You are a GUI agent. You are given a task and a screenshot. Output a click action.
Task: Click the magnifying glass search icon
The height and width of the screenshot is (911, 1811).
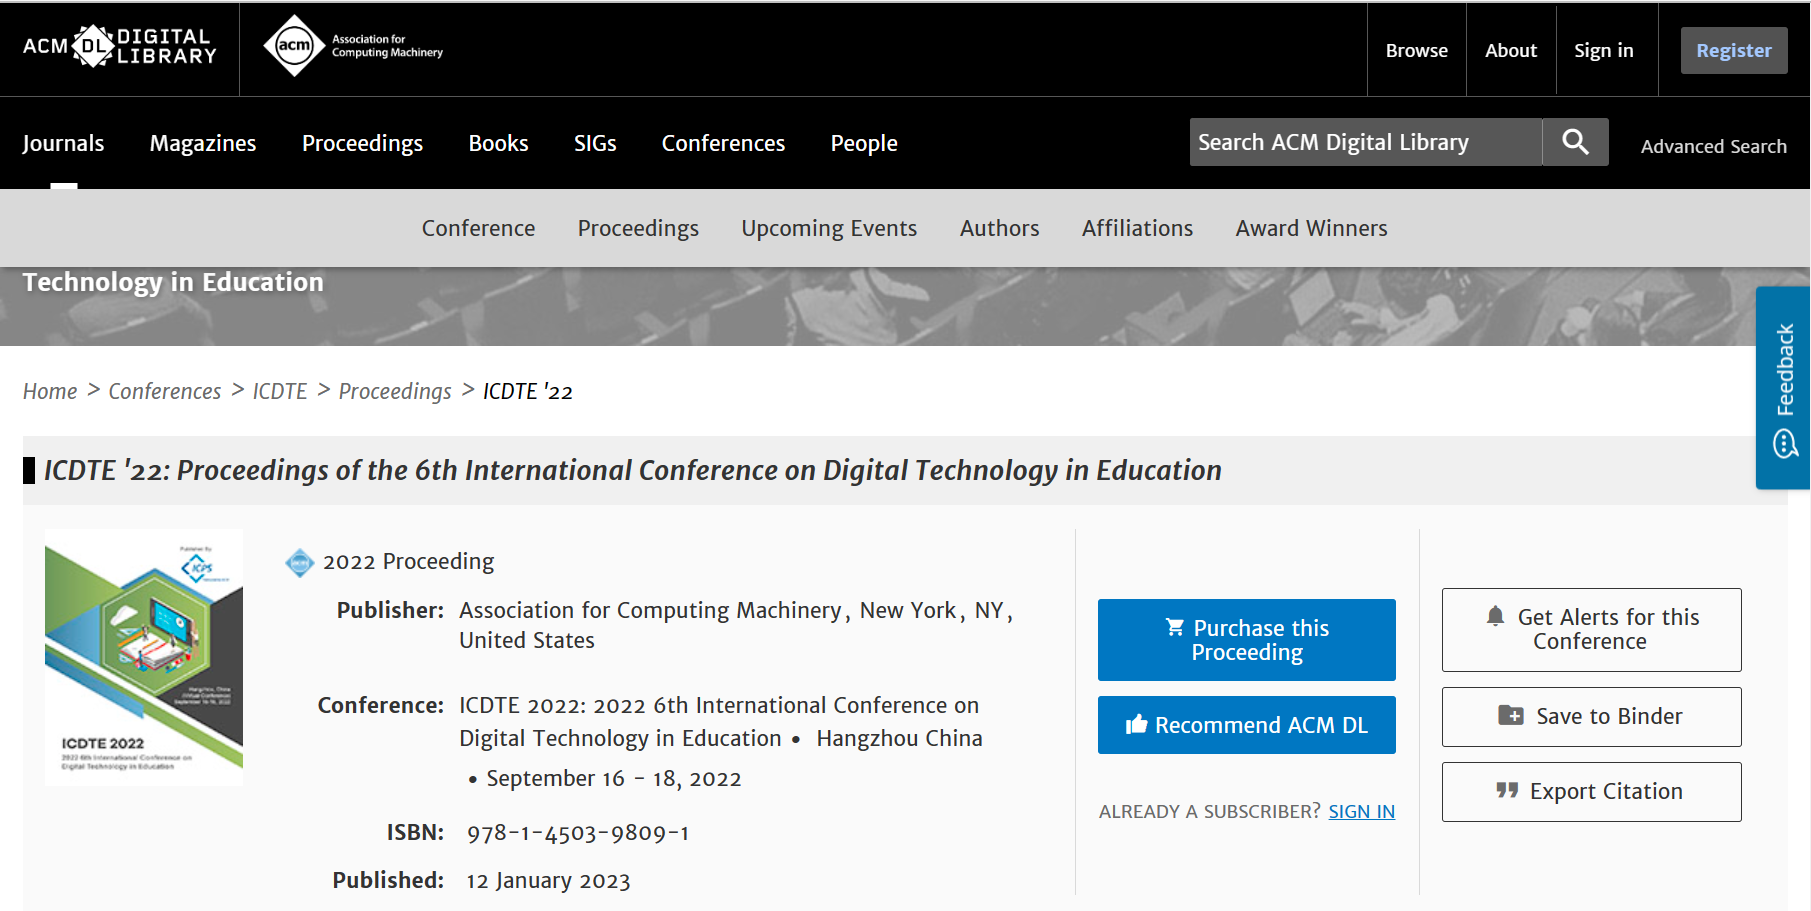pyautogui.click(x=1575, y=142)
